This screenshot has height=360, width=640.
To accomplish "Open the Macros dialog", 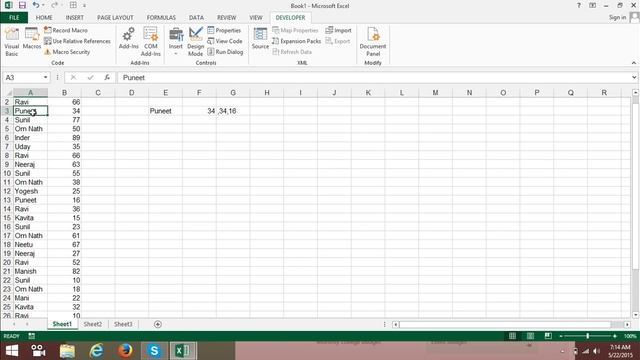I will click(31, 39).
